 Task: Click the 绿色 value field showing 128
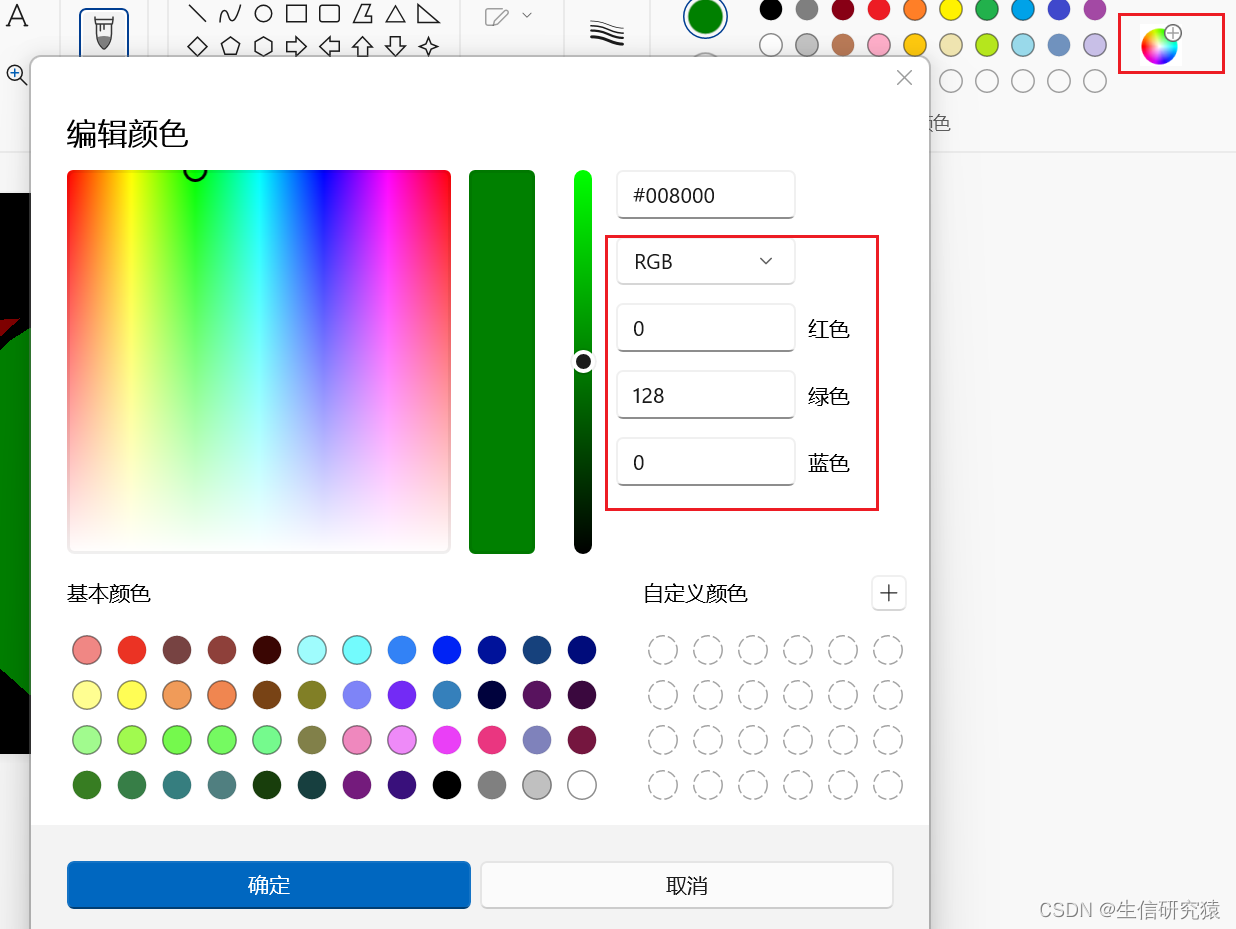706,395
